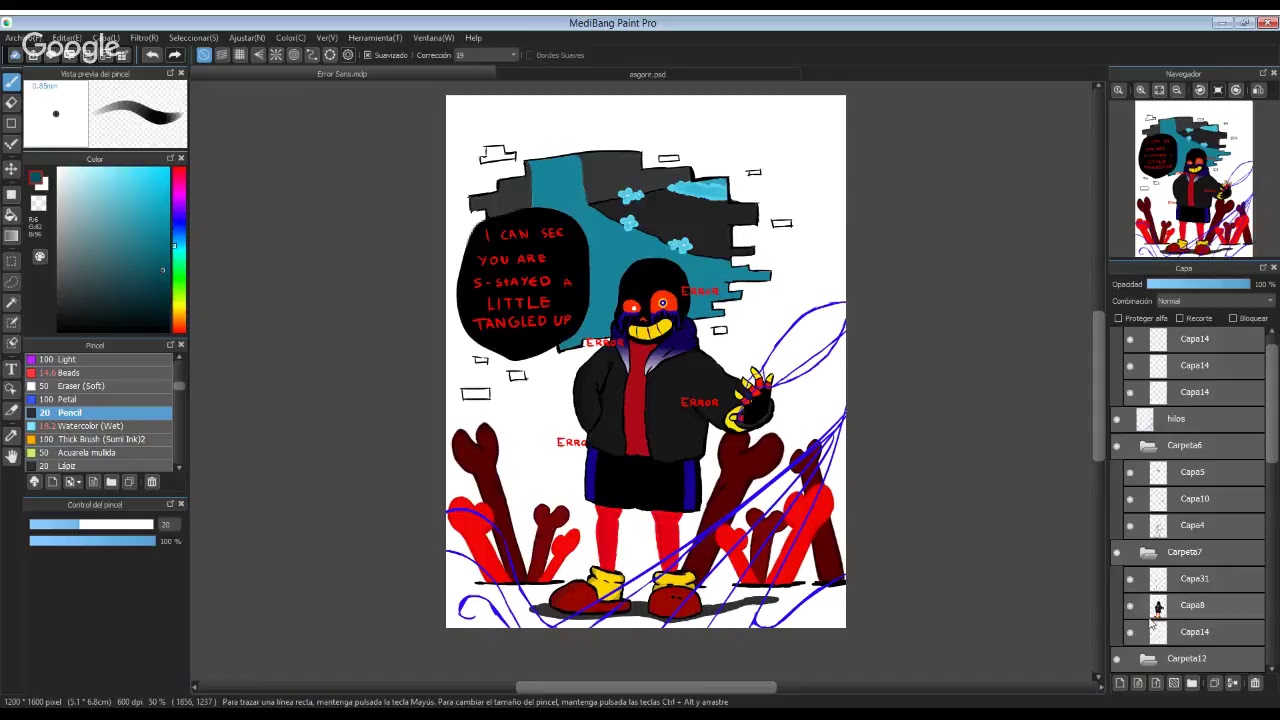The image size is (1280, 720).
Task: Open the Herramienta(T) menu
Action: pos(375,38)
